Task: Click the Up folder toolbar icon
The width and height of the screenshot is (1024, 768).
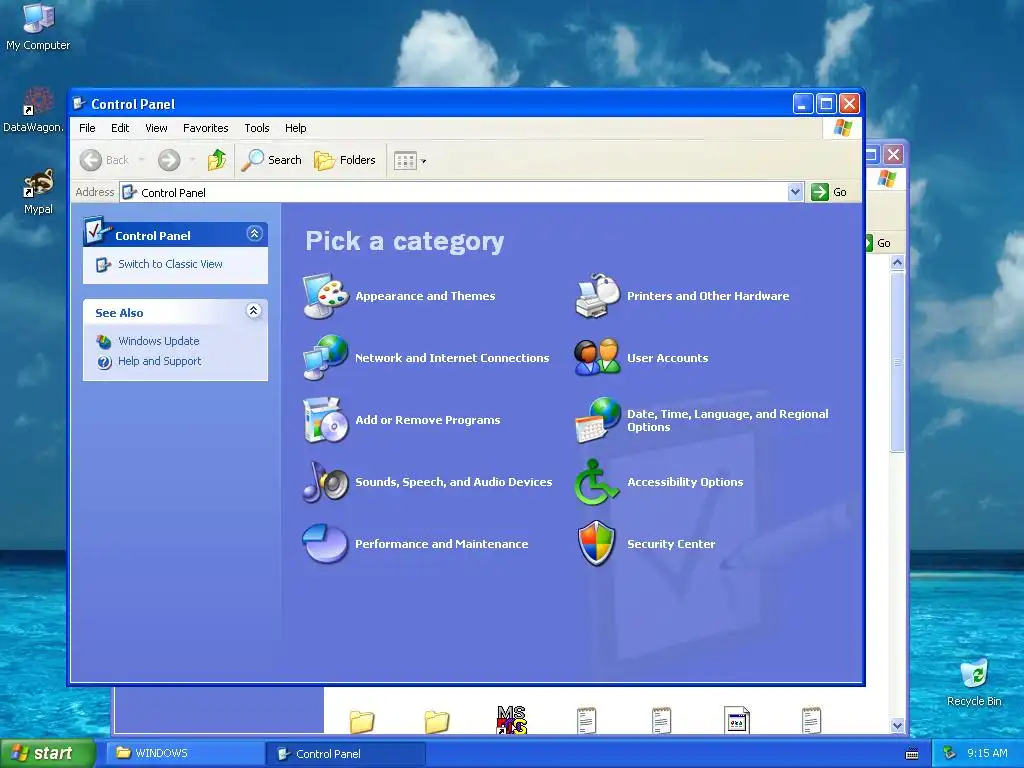Action: coord(216,160)
